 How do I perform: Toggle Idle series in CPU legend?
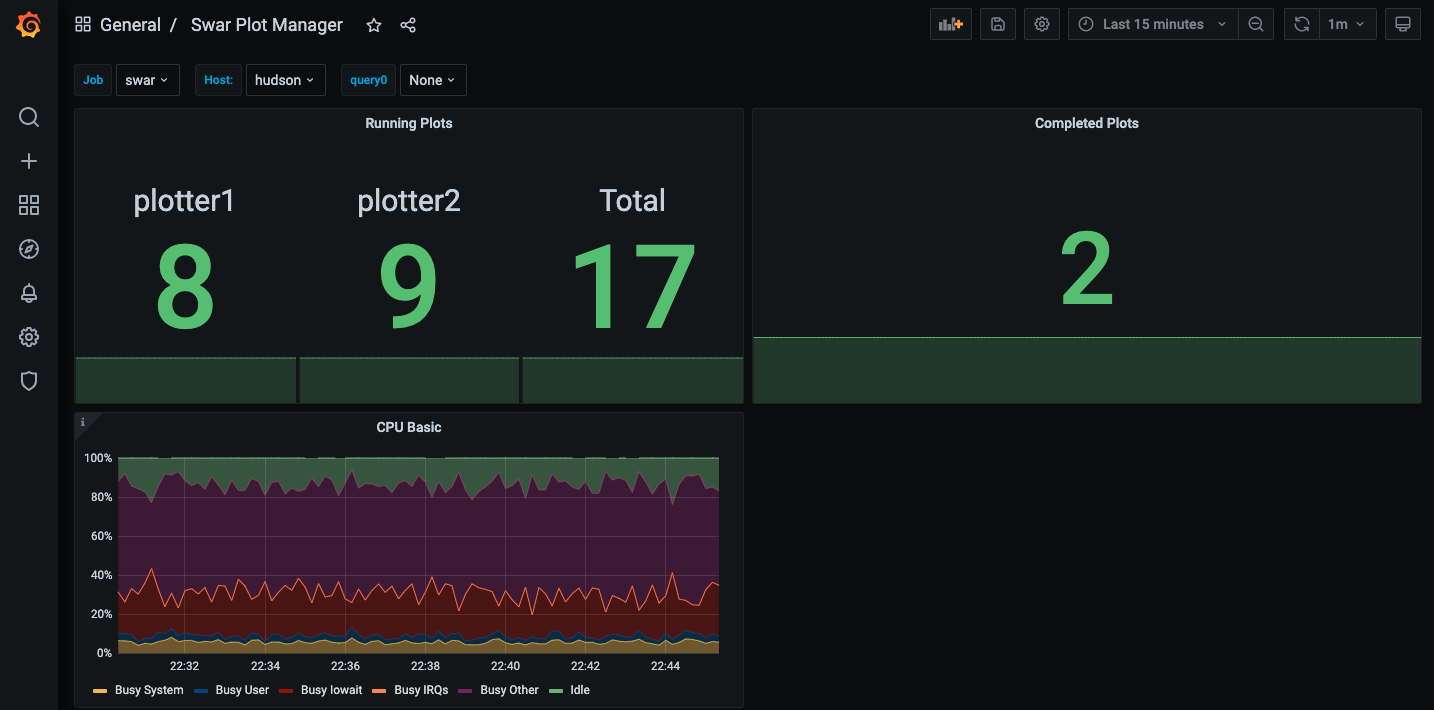point(579,690)
